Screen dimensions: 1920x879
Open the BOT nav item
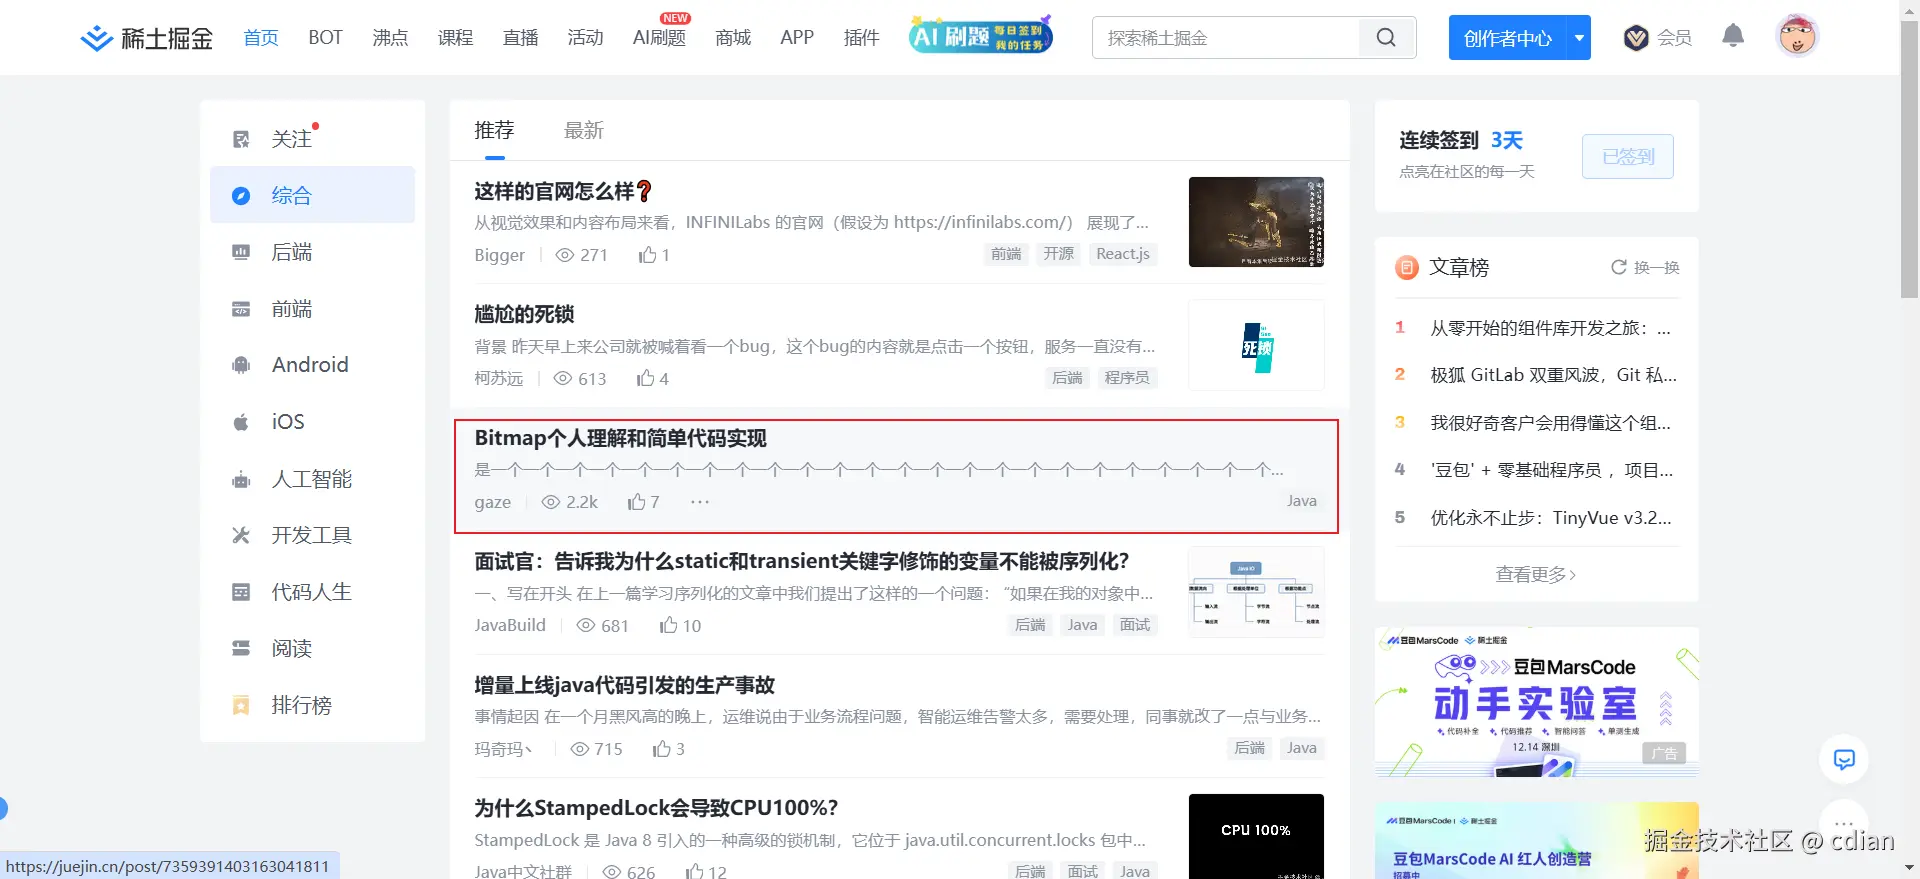tap(325, 38)
